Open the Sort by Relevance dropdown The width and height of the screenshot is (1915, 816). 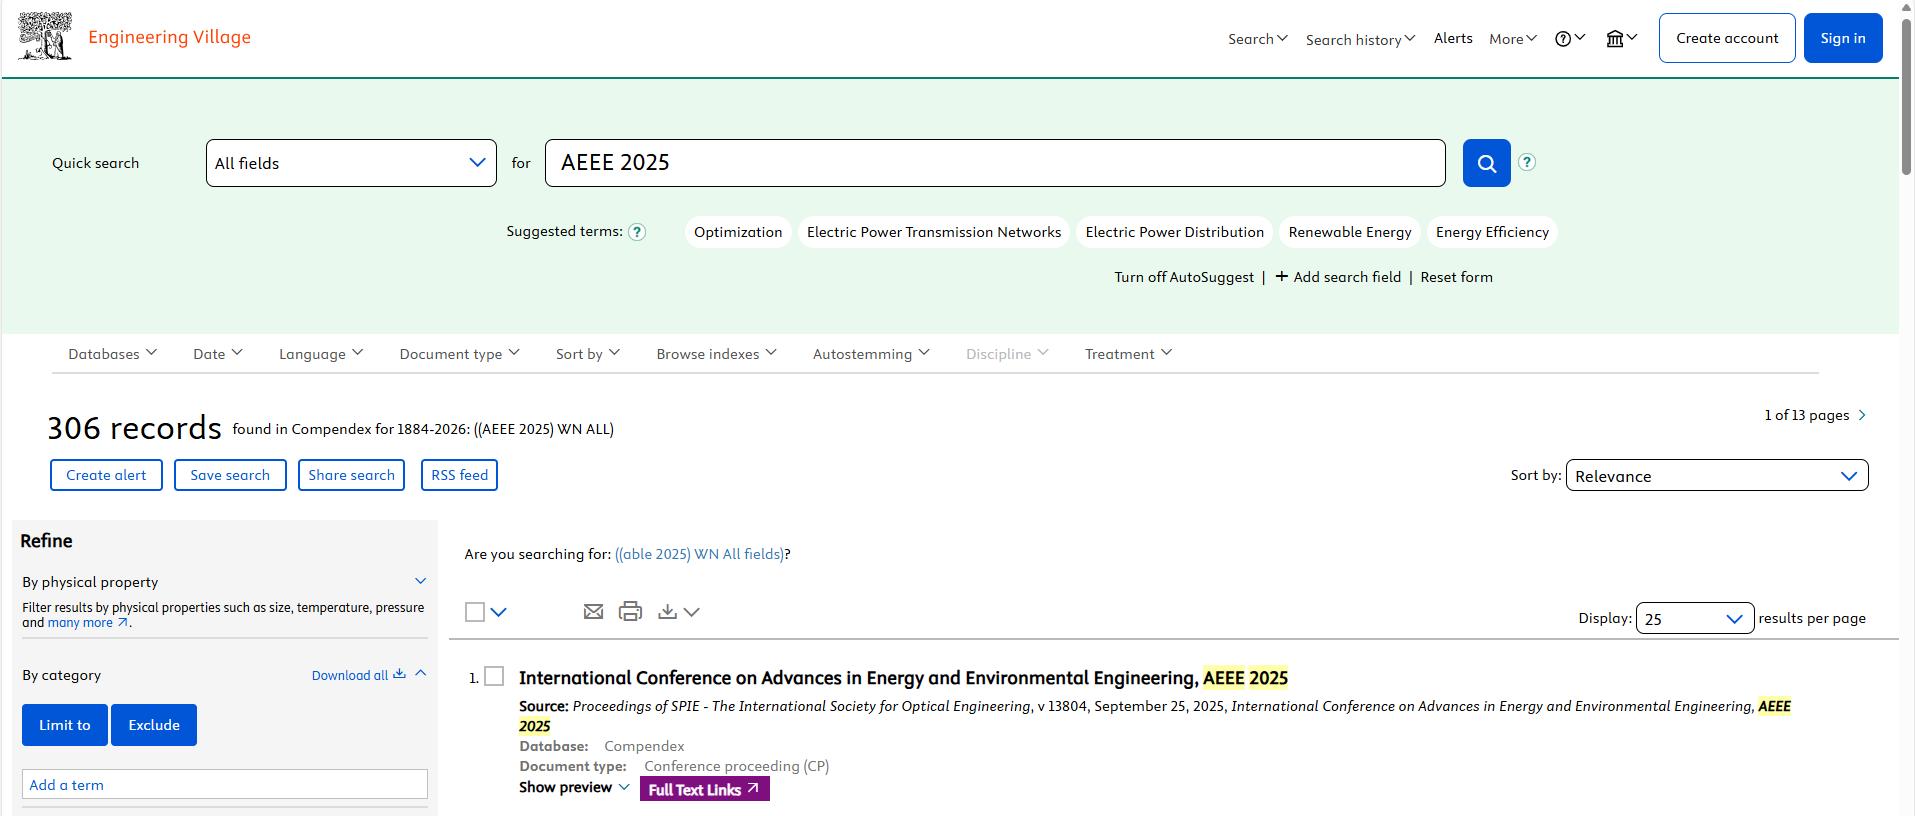click(1716, 476)
